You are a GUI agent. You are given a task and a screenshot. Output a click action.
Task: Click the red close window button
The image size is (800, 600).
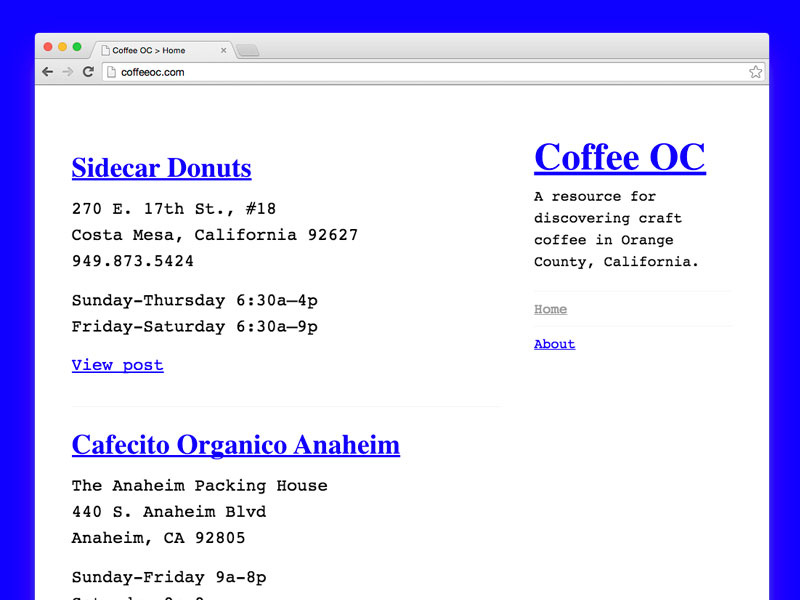click(x=48, y=47)
